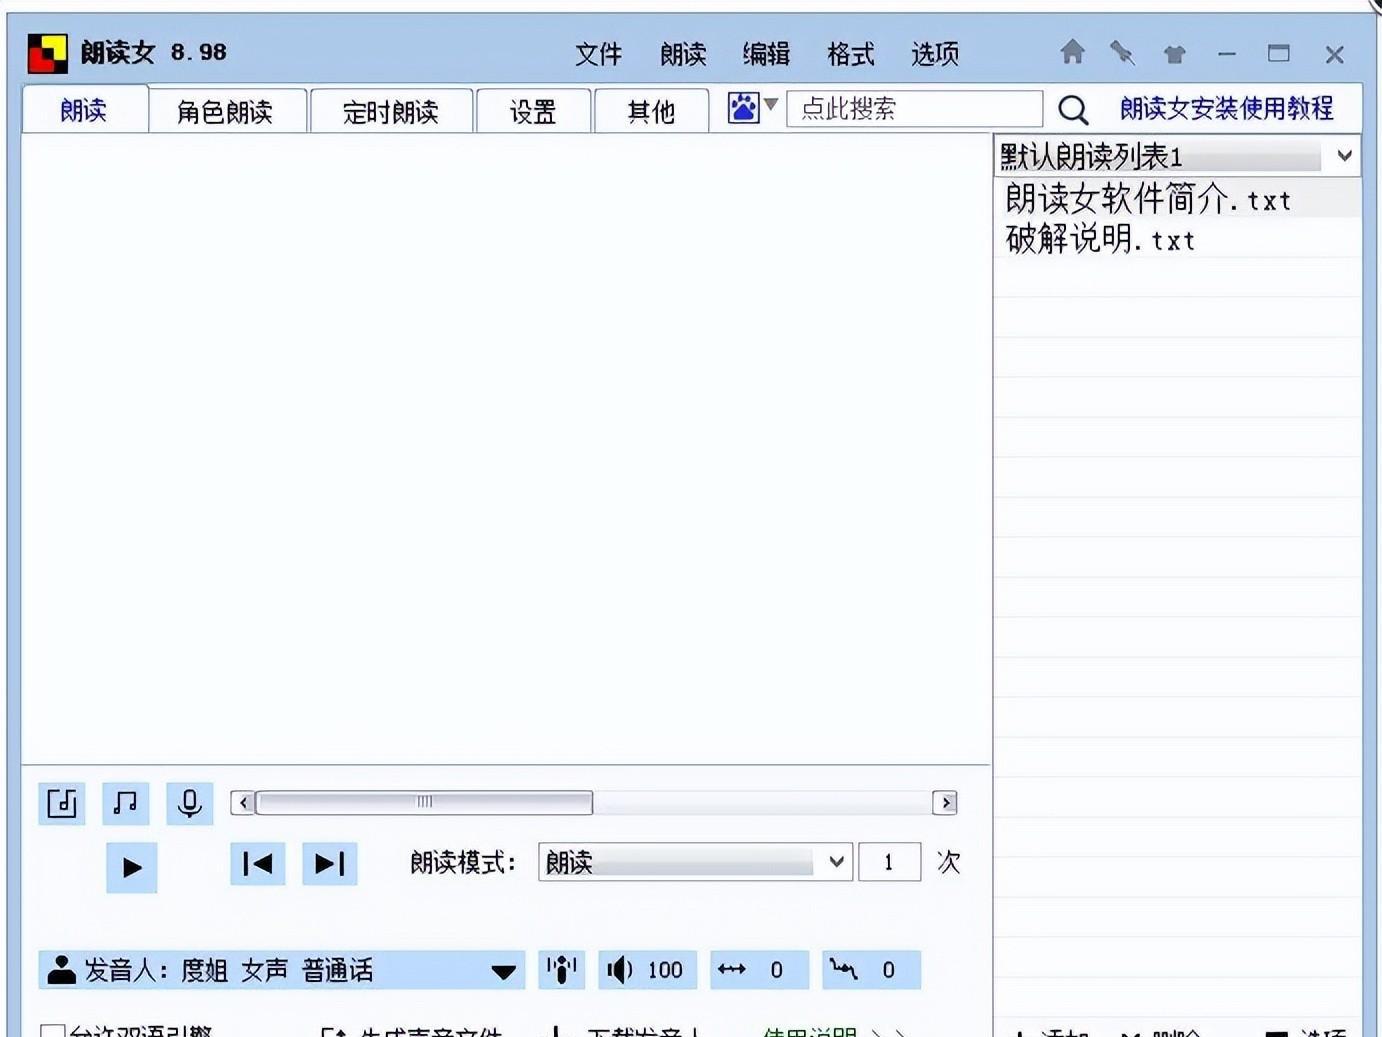Click the progress scrollbar left arrow

(x=242, y=803)
